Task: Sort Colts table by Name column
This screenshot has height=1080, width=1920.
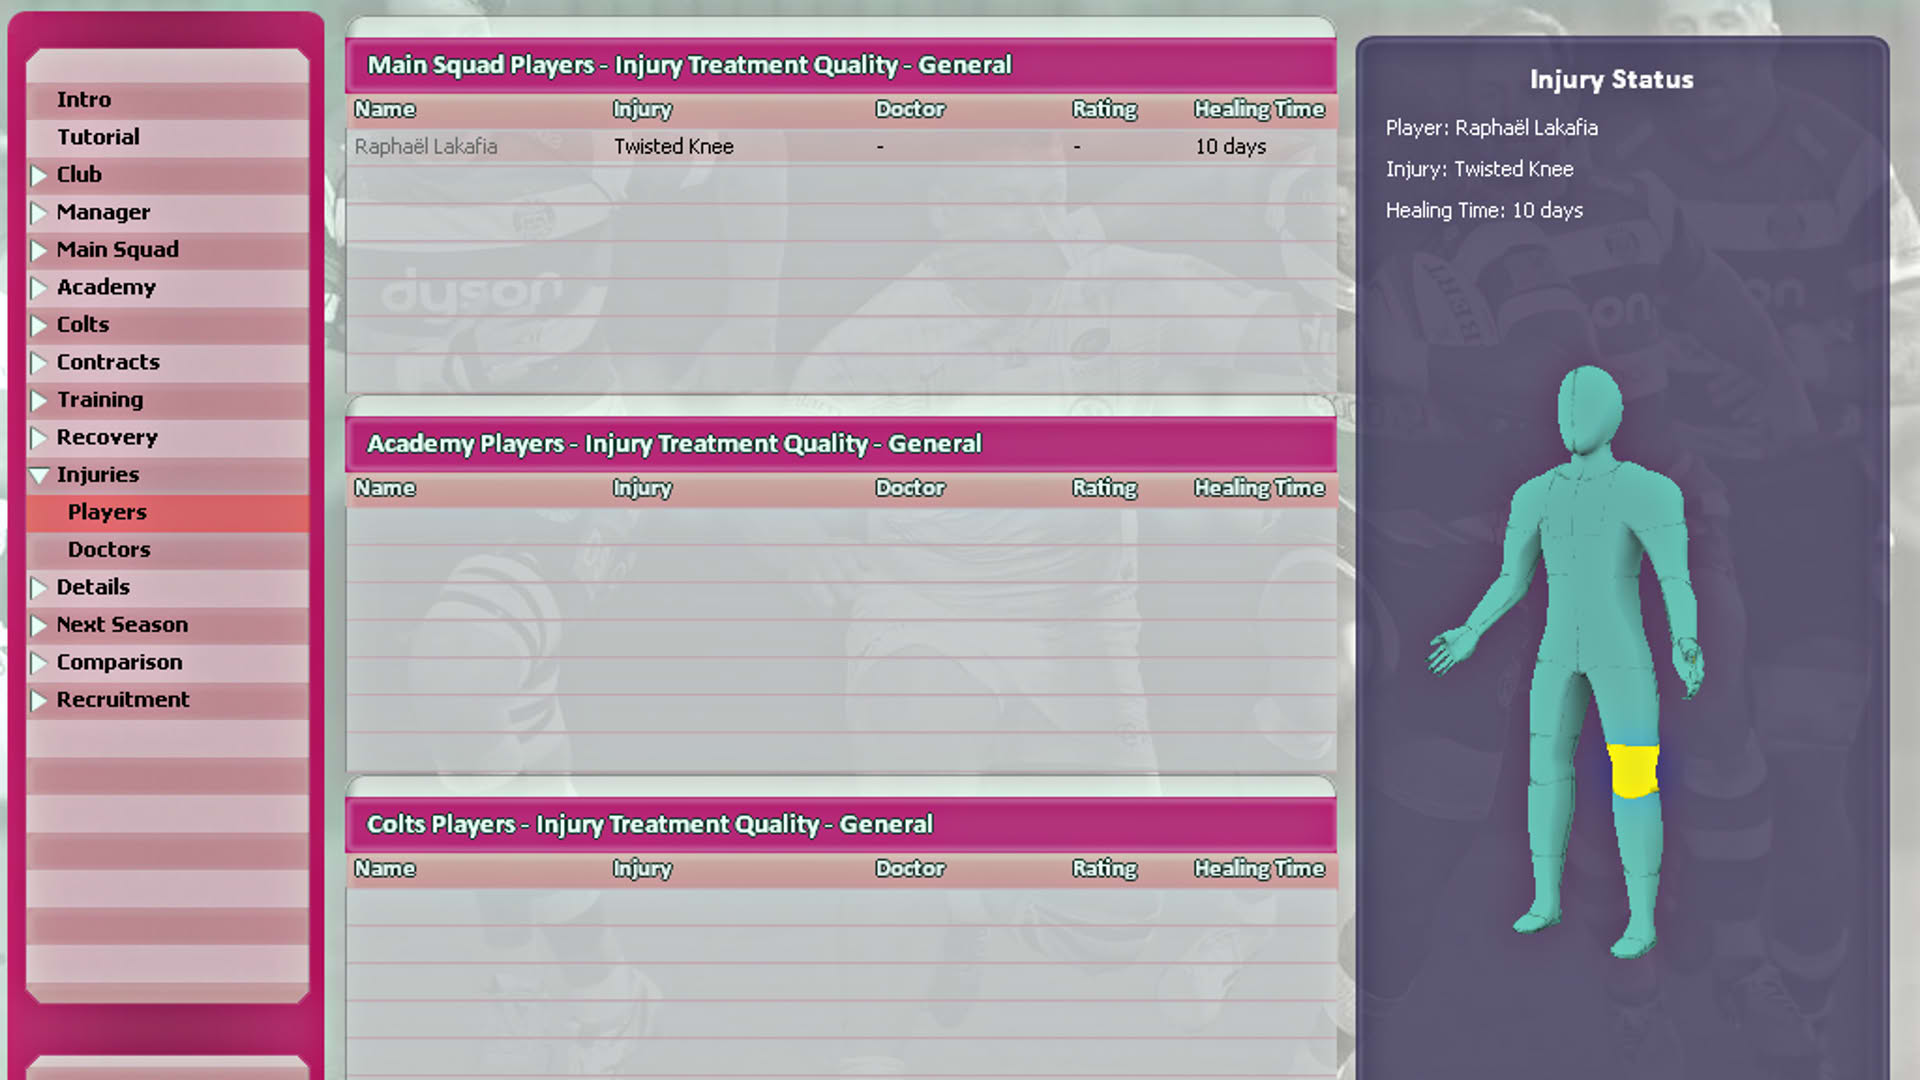Action: coord(385,868)
